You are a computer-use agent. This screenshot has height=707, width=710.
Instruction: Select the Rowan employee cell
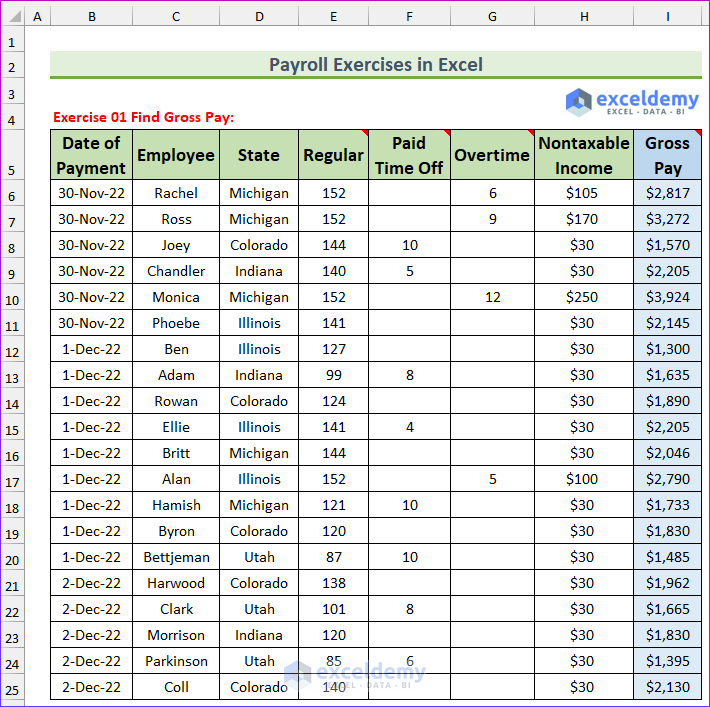(176, 401)
